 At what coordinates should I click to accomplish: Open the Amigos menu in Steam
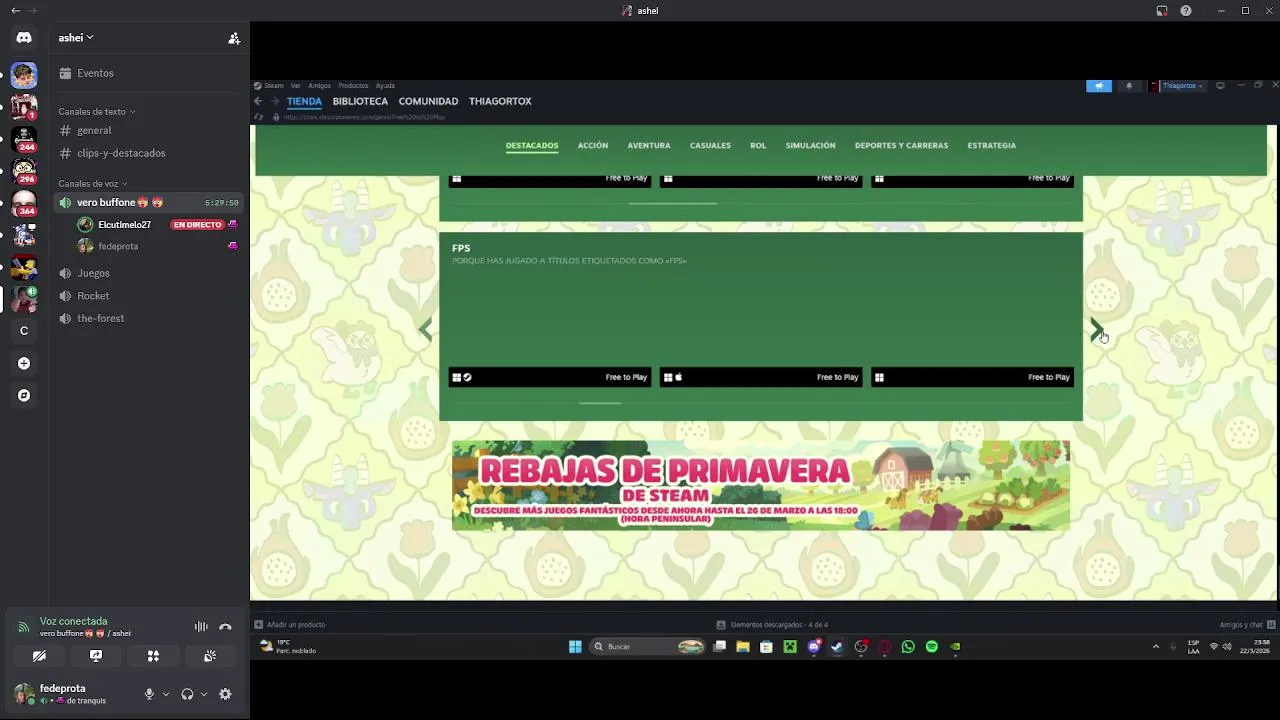[319, 86]
